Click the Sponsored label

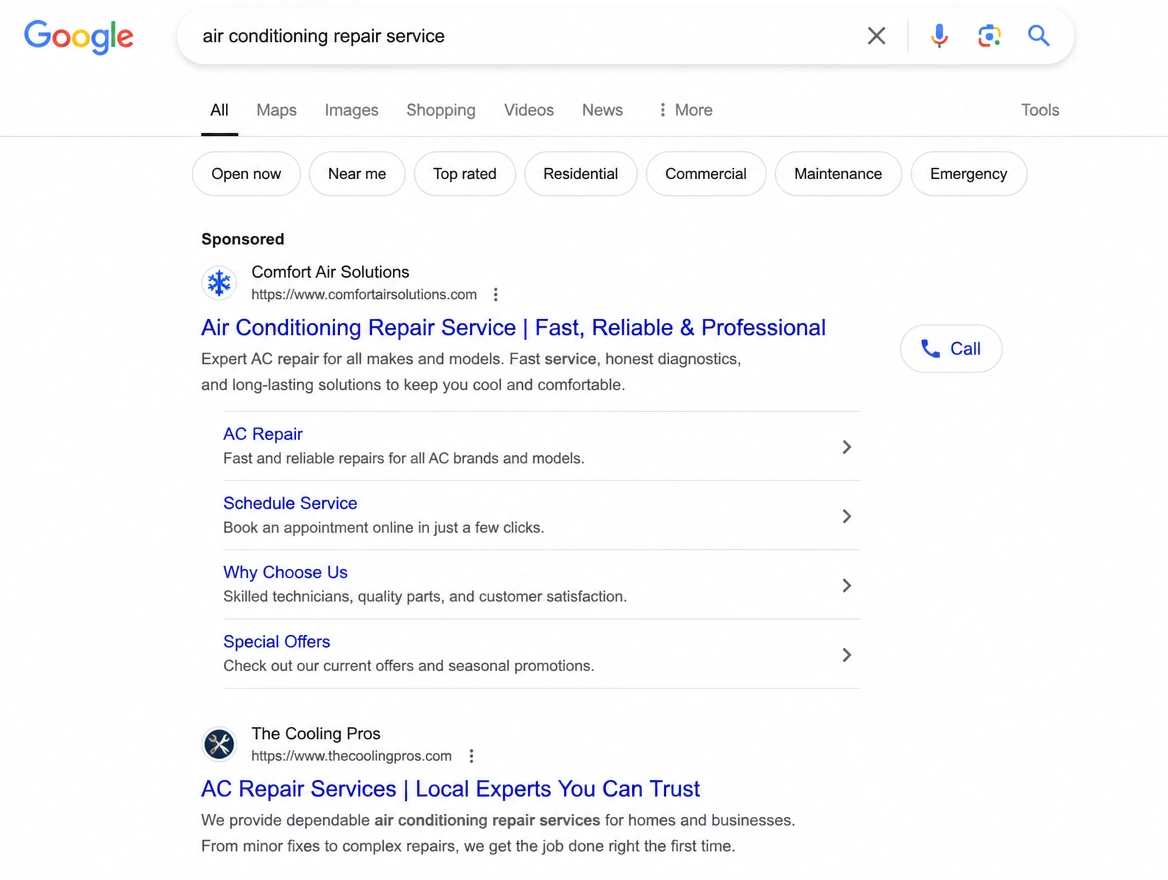(x=243, y=239)
